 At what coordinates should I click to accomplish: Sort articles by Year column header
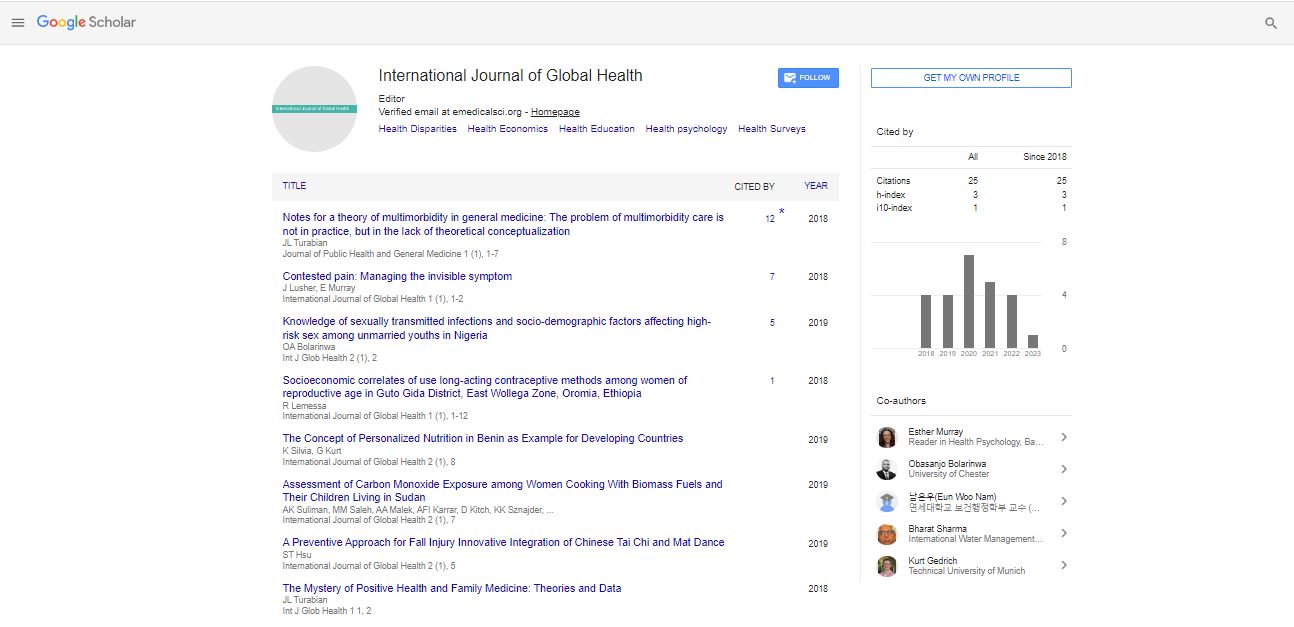[816, 186]
